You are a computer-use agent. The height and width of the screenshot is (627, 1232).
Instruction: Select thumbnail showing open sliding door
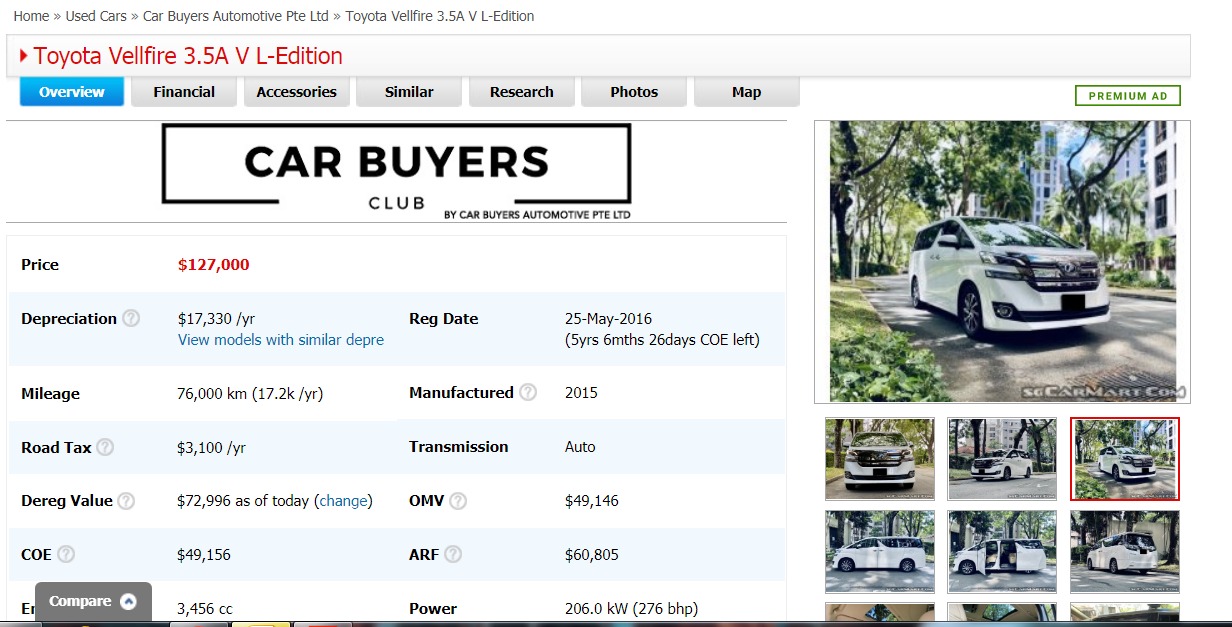click(x=1002, y=552)
